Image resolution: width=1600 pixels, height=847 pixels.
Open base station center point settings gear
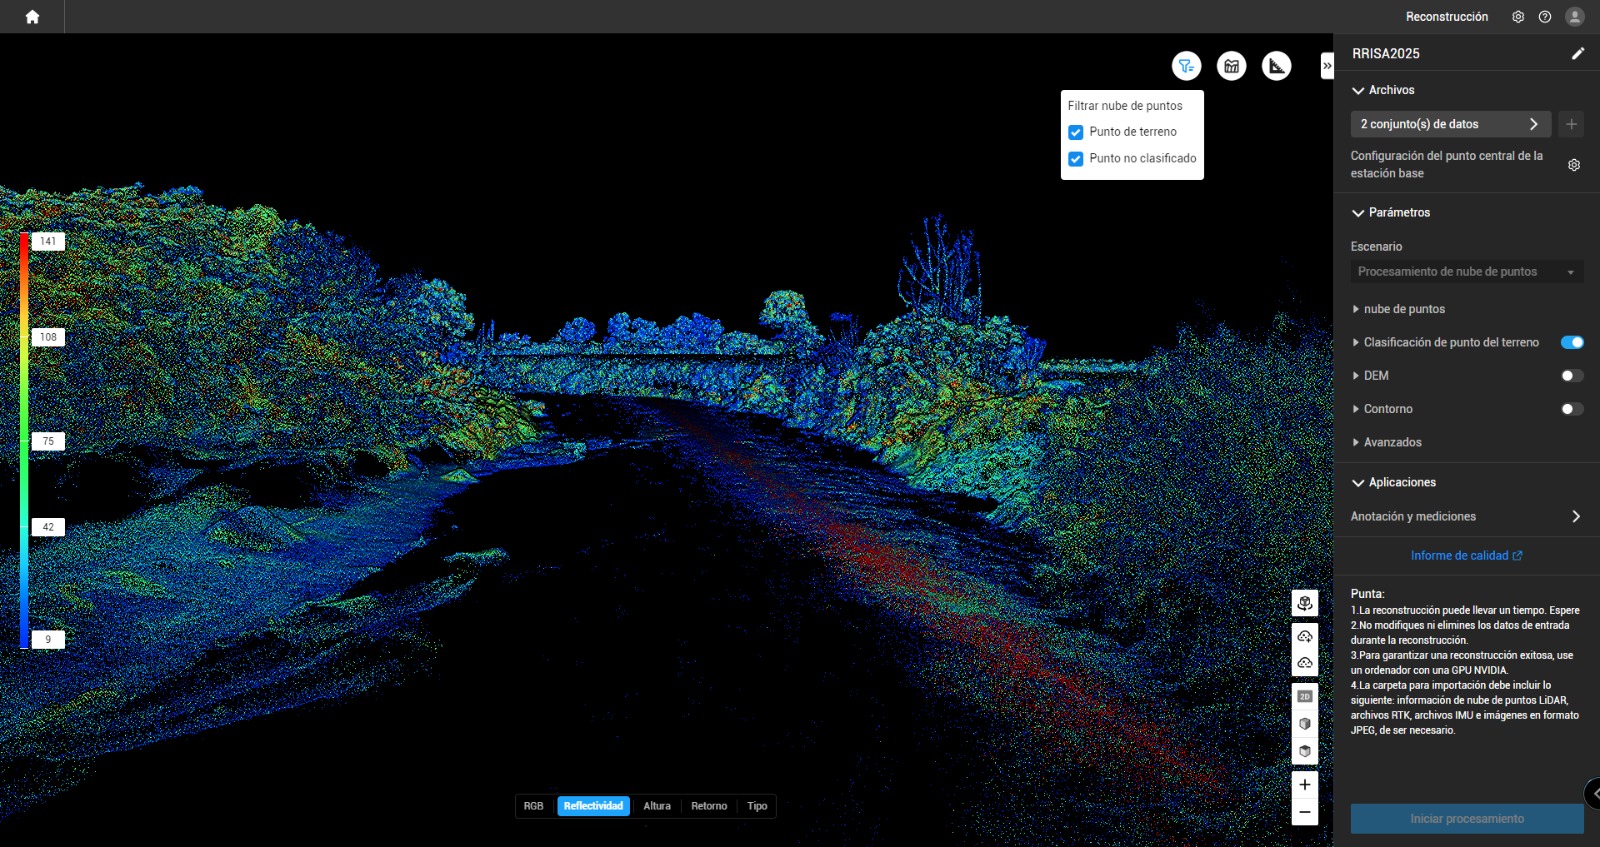(x=1574, y=165)
